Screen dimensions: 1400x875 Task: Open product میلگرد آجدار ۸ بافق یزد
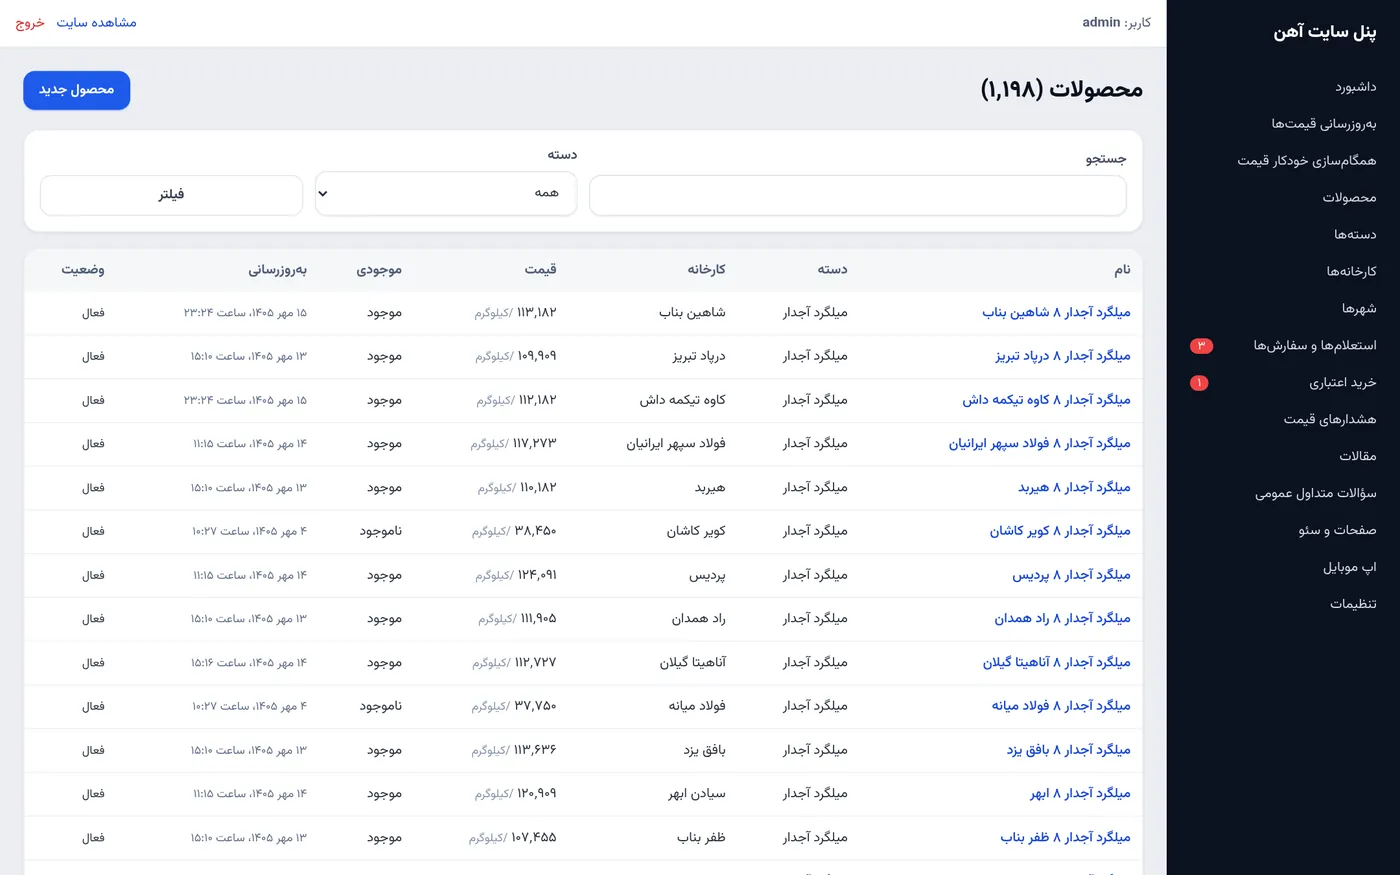(1068, 750)
